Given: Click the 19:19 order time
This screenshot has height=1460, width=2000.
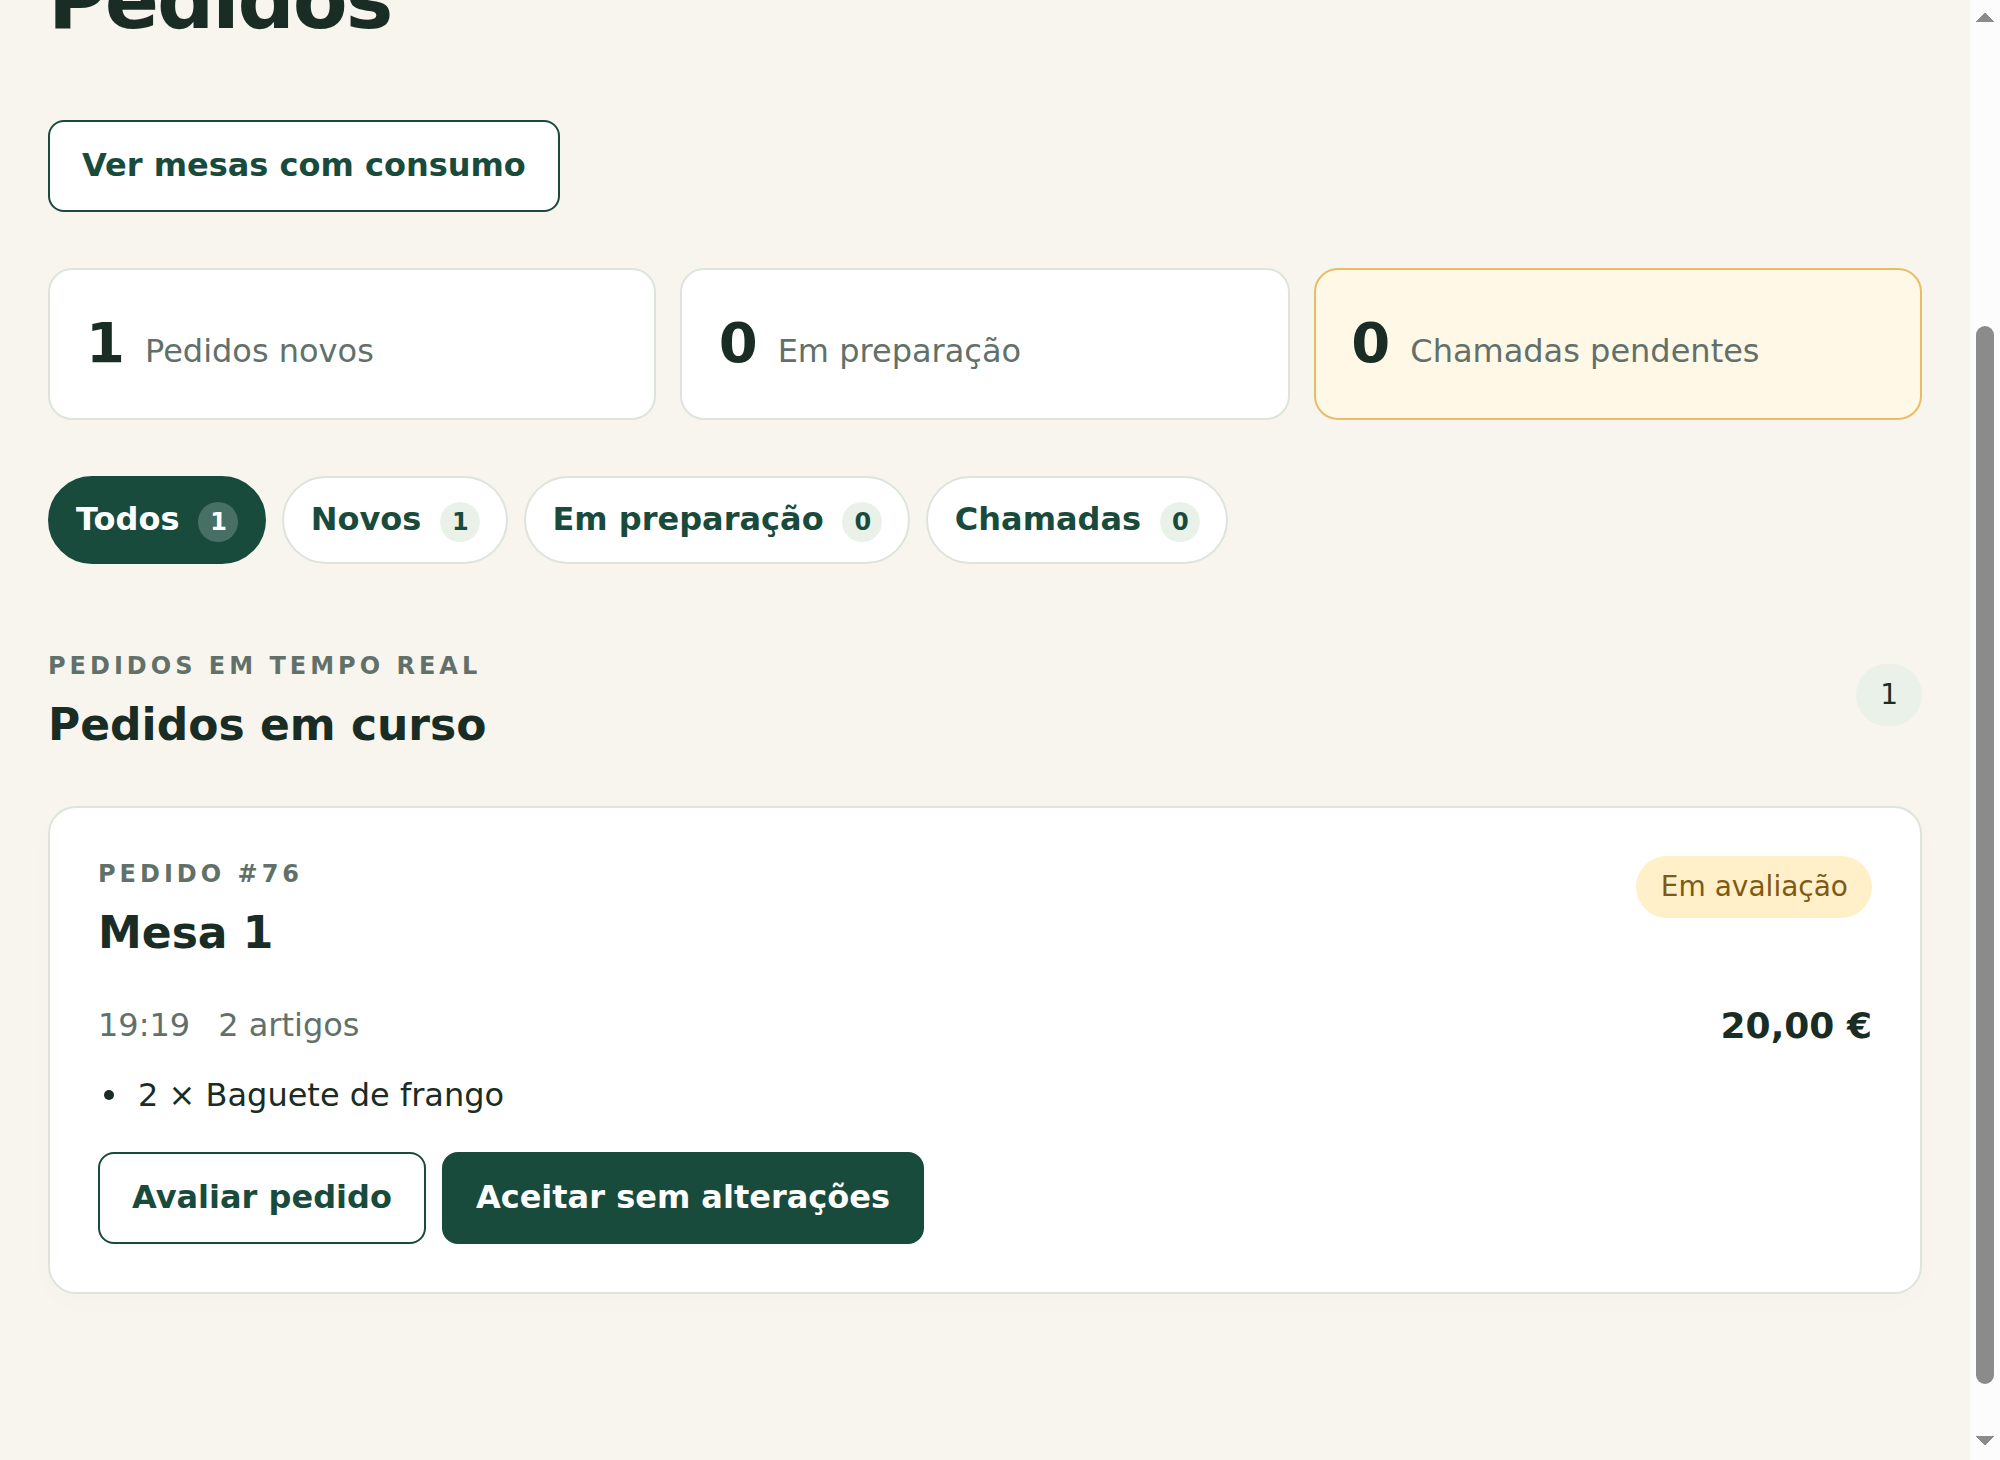Looking at the screenshot, I should pos(144,1026).
